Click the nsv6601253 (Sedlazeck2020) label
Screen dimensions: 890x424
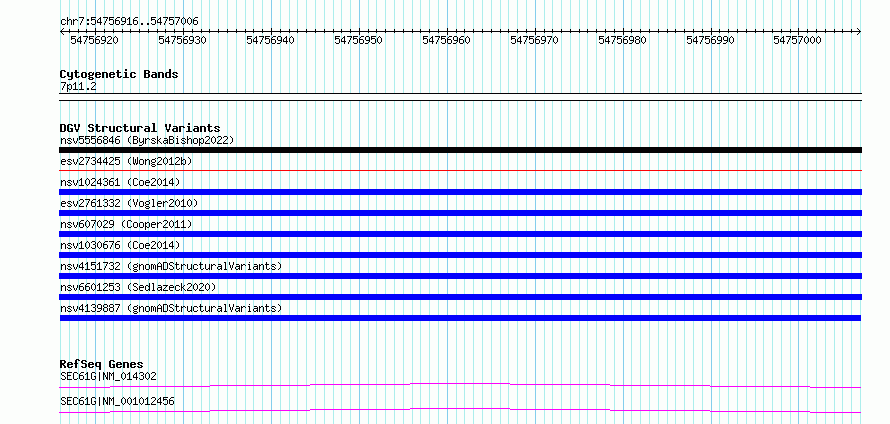click(x=138, y=287)
